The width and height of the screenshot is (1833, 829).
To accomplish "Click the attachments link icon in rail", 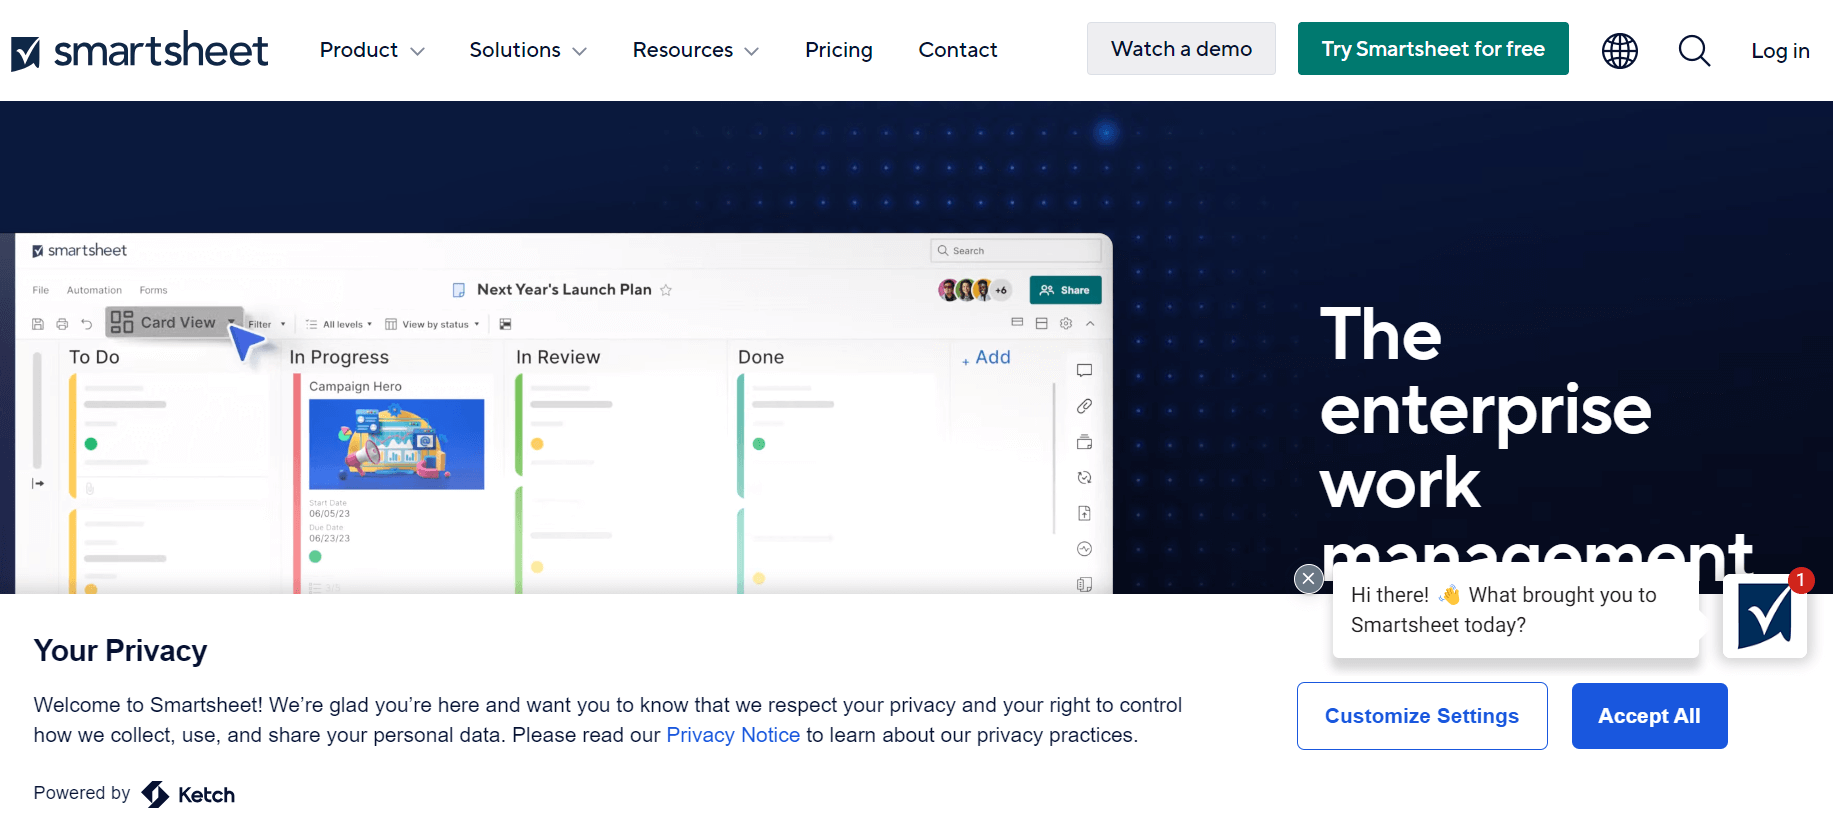I will pyautogui.click(x=1084, y=406).
